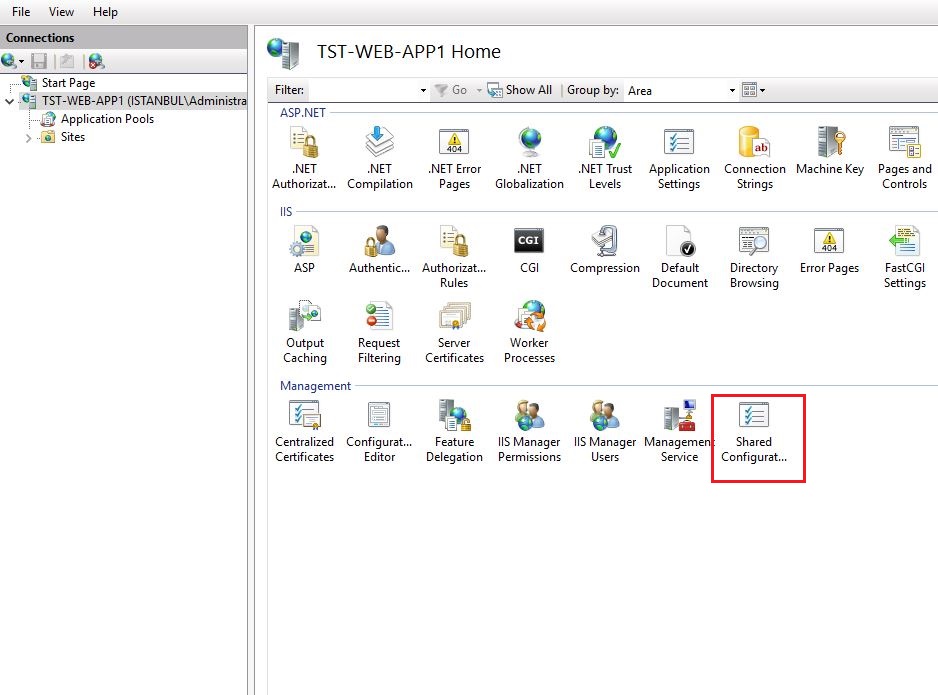Open the ASP feature icon
The width and height of the screenshot is (938, 695).
click(304, 249)
